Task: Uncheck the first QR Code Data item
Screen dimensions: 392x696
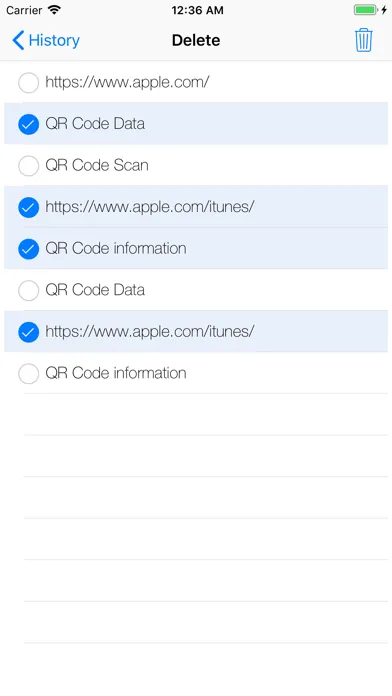Action: tap(28, 124)
